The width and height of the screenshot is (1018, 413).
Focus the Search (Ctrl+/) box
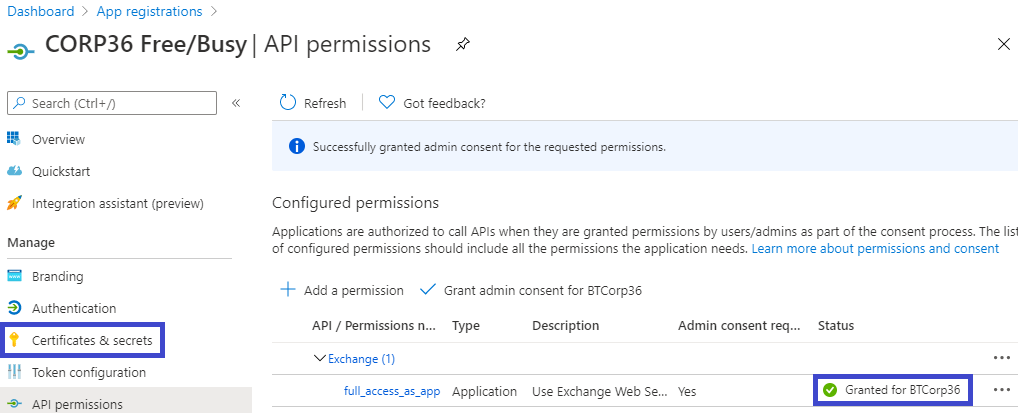112,103
